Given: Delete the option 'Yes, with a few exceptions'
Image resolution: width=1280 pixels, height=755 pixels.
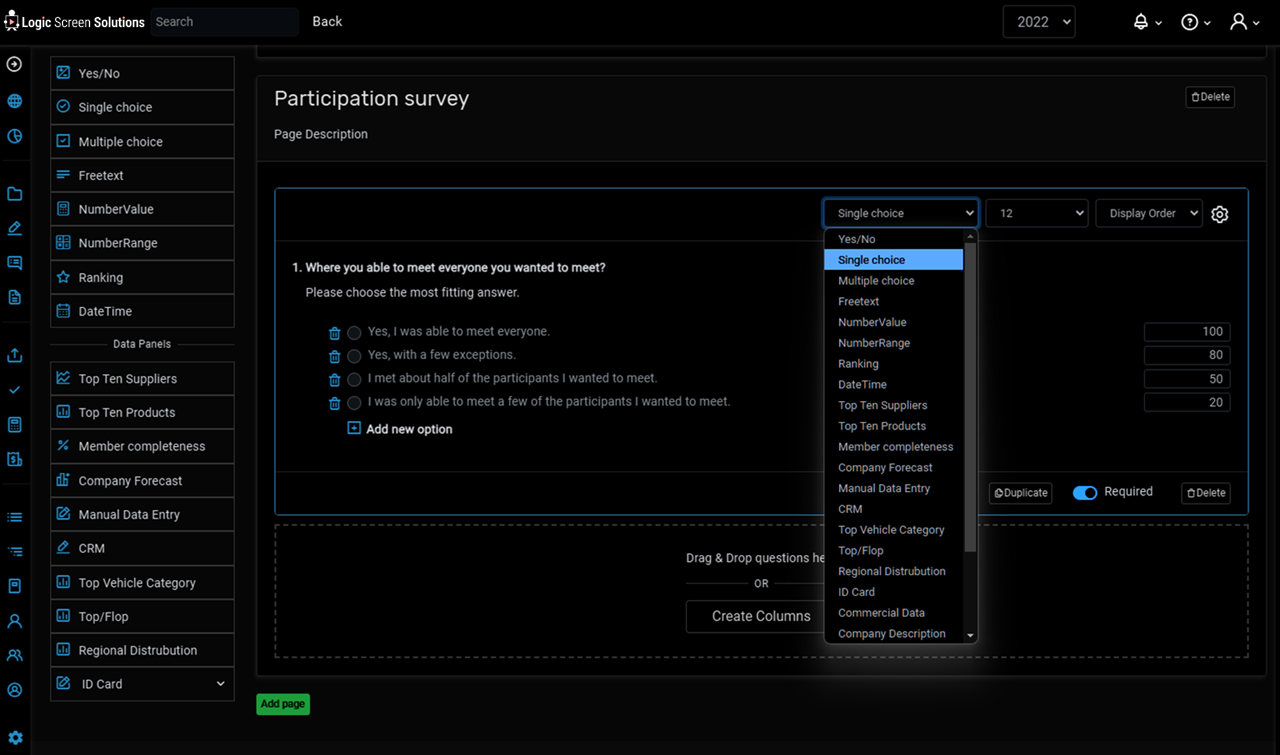Looking at the screenshot, I should [x=335, y=356].
